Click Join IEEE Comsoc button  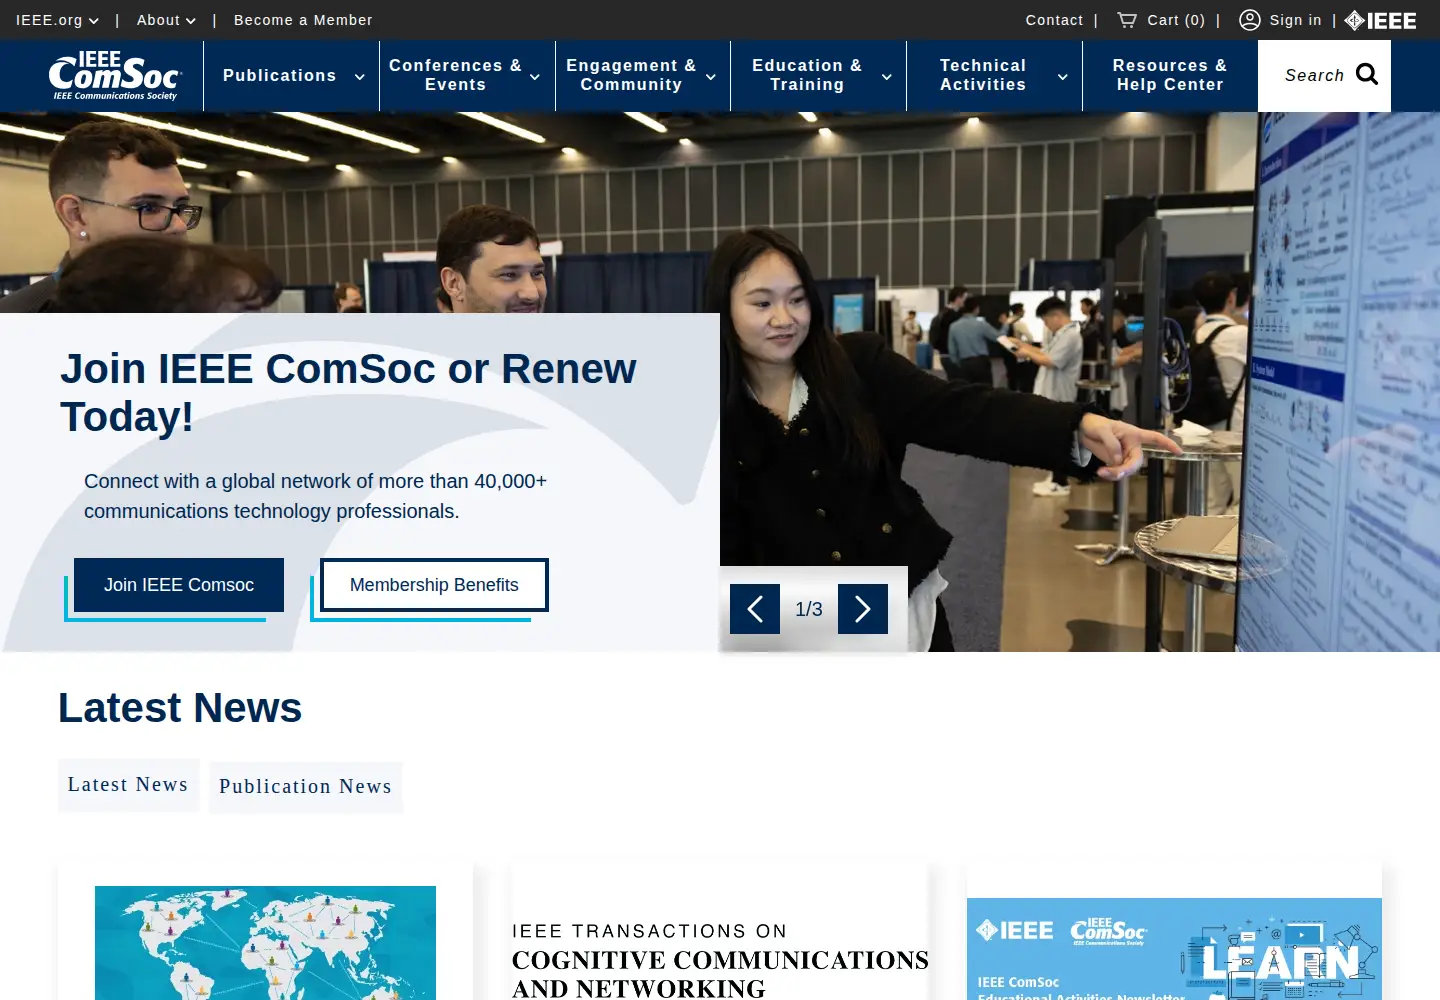tap(179, 585)
